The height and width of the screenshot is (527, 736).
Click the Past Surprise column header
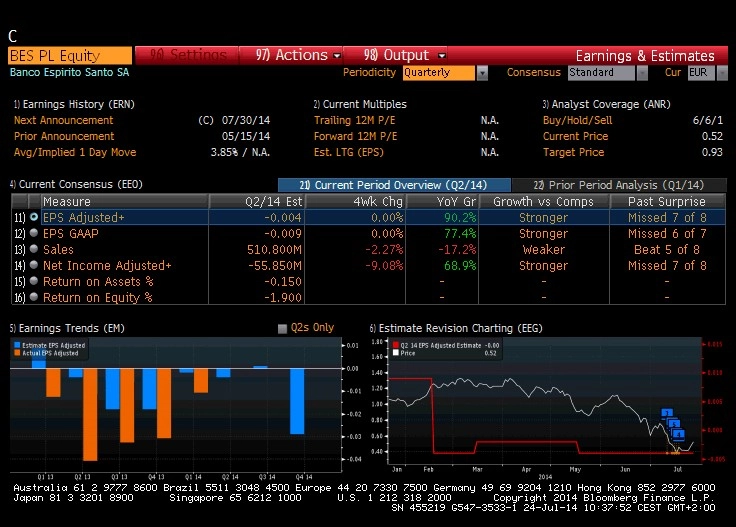coord(667,201)
